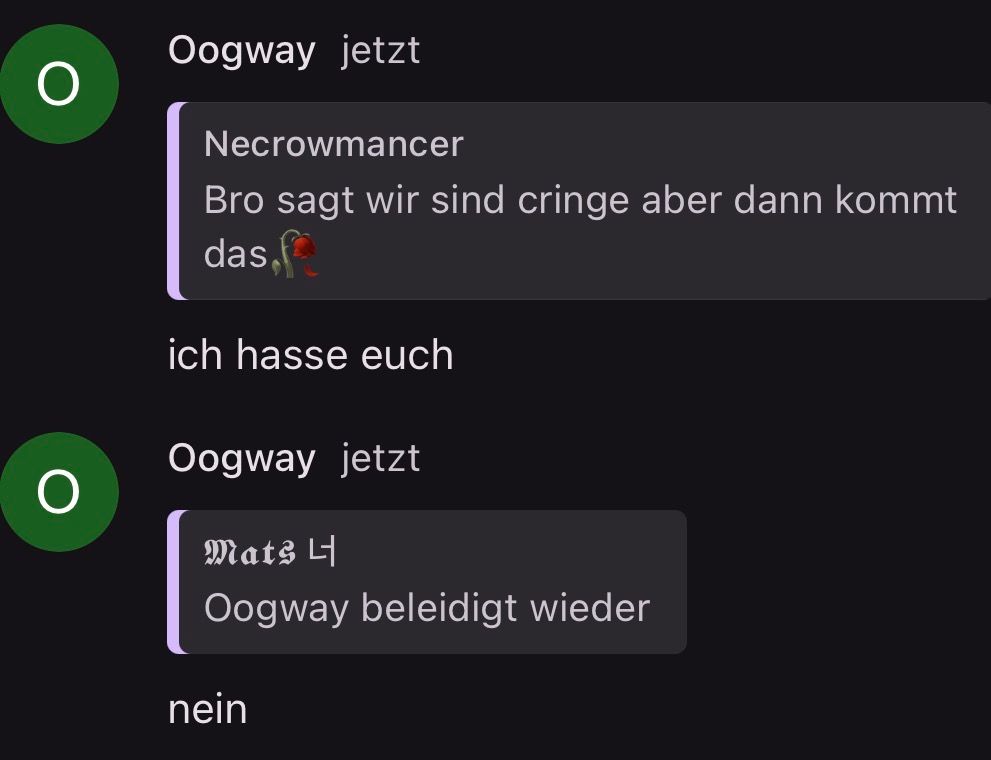Jump to quoted message 'Oogway beleidigt wieder'
Screen dimensions: 991x760
click(427, 582)
